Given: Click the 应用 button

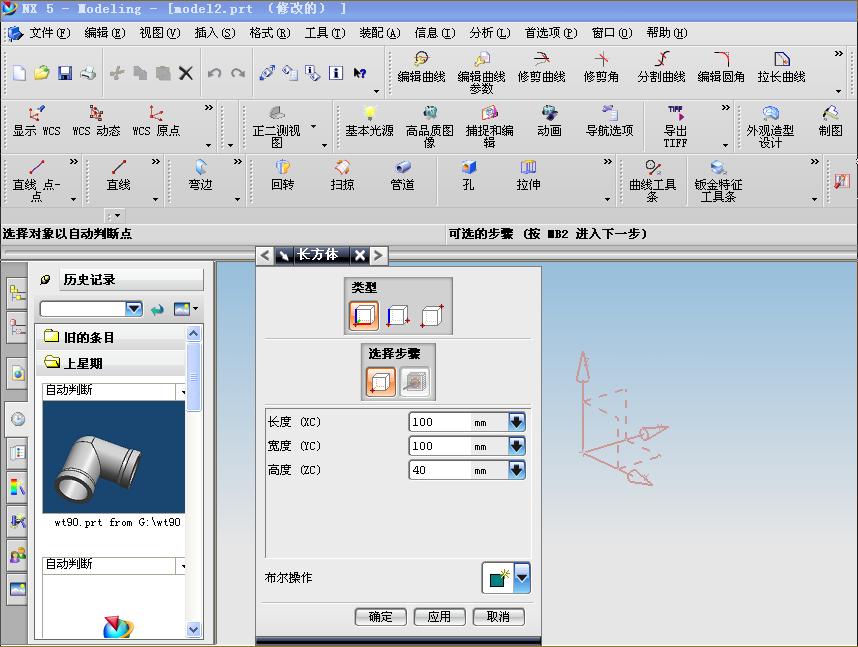Looking at the screenshot, I should tap(439, 617).
